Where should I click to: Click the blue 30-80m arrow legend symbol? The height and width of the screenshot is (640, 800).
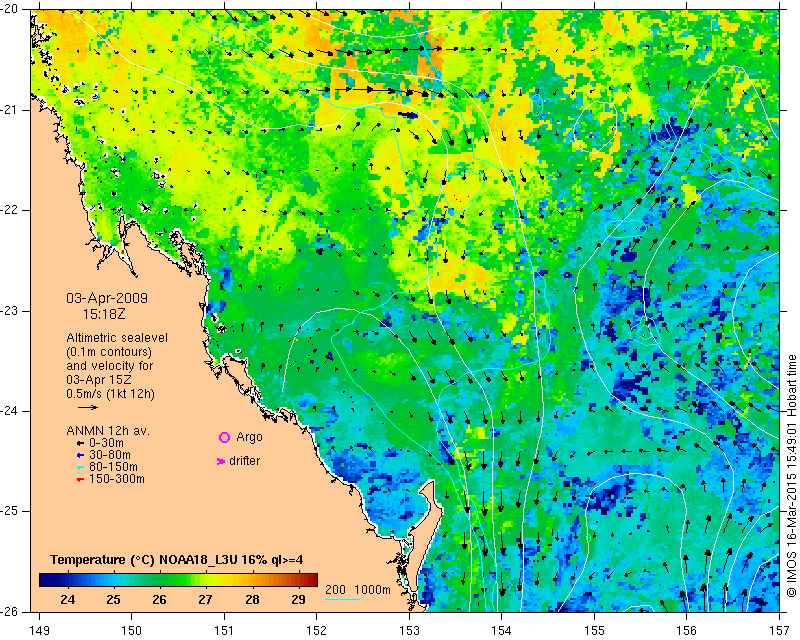click(80, 455)
